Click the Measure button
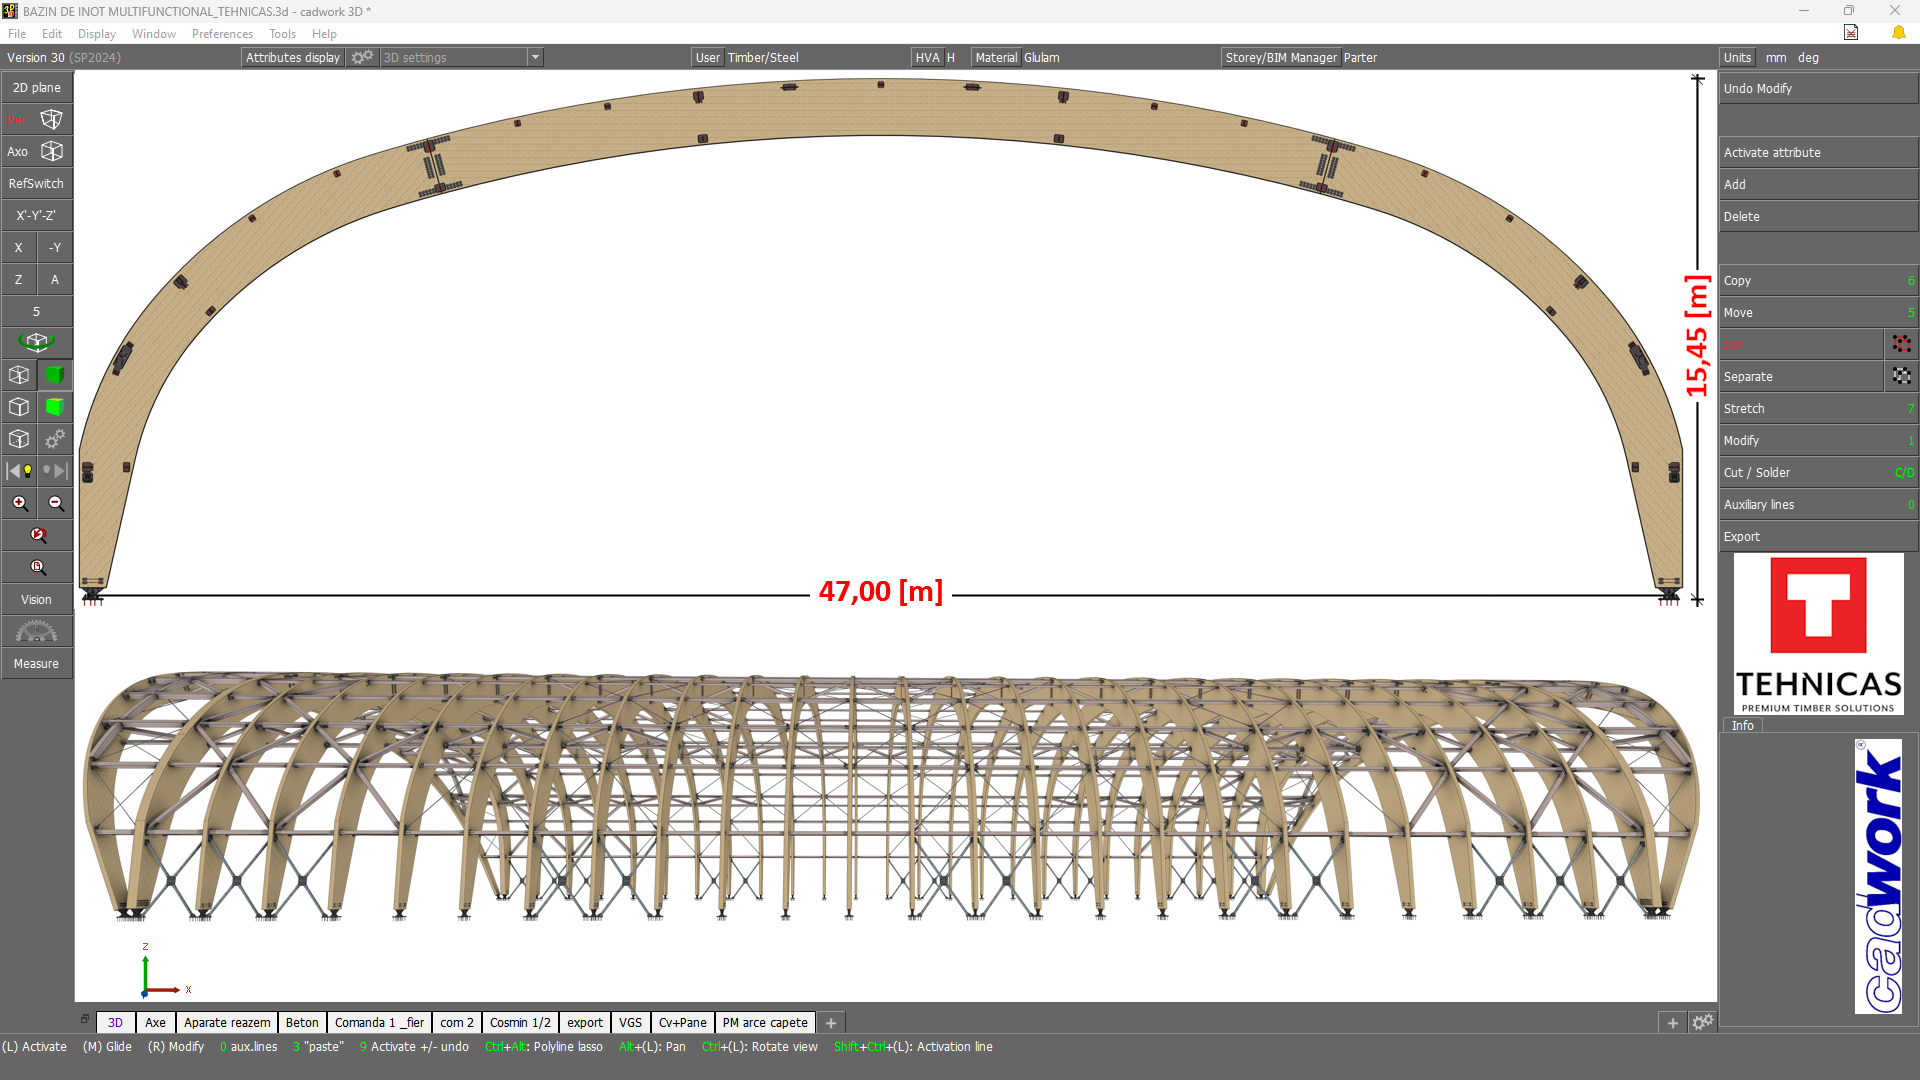Image resolution: width=1920 pixels, height=1080 pixels. 37,664
